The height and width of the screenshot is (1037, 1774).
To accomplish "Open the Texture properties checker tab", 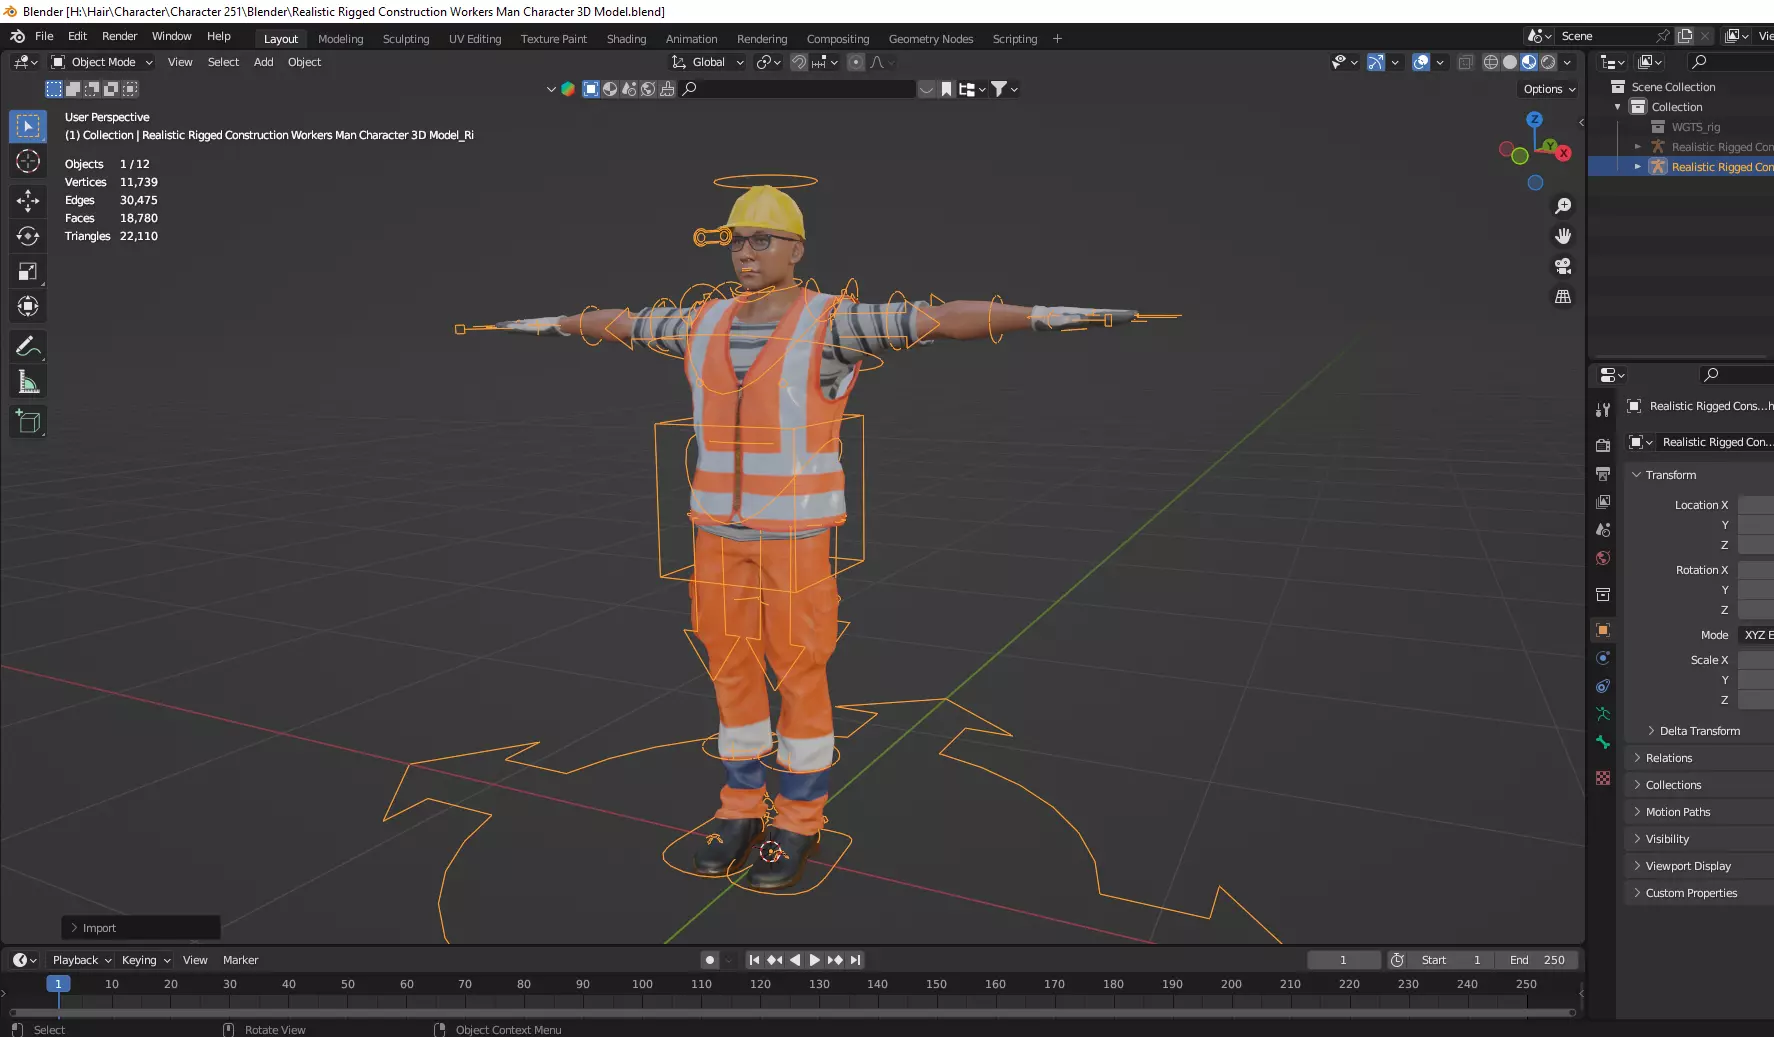I will pyautogui.click(x=1603, y=778).
